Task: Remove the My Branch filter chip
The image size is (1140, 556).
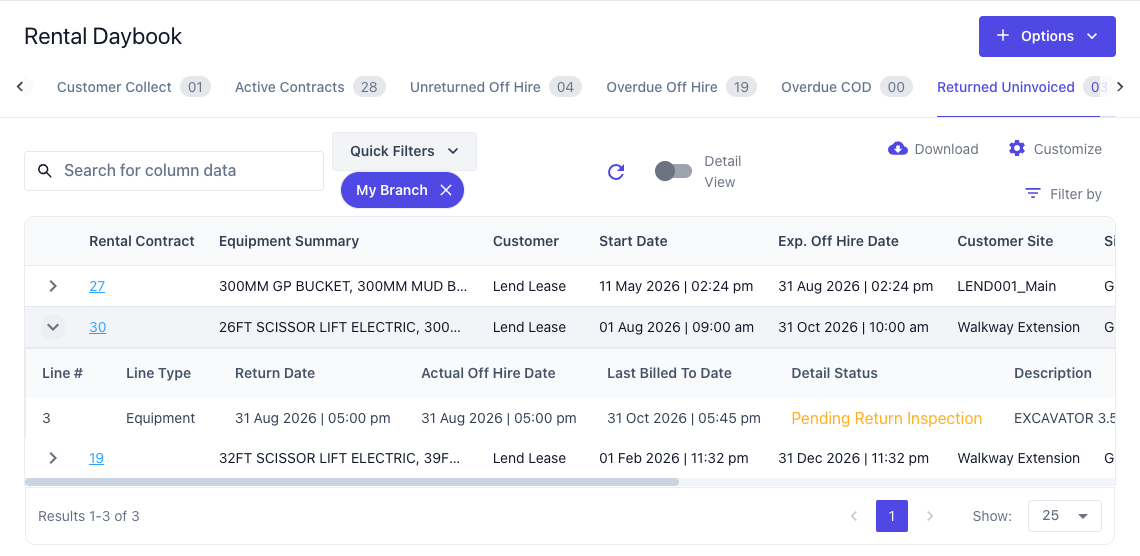Action: [x=446, y=190]
